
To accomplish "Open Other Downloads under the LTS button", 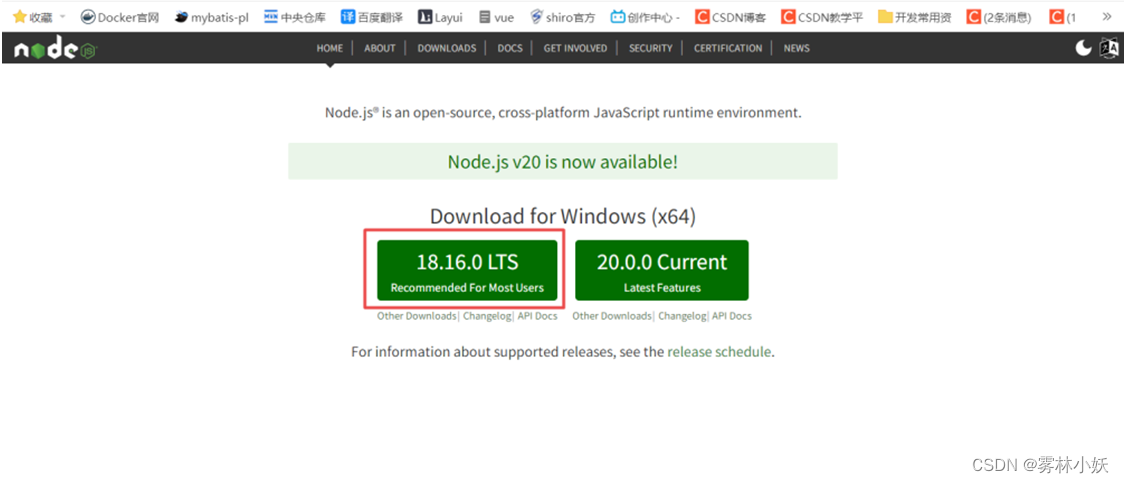I will pyautogui.click(x=416, y=316).
